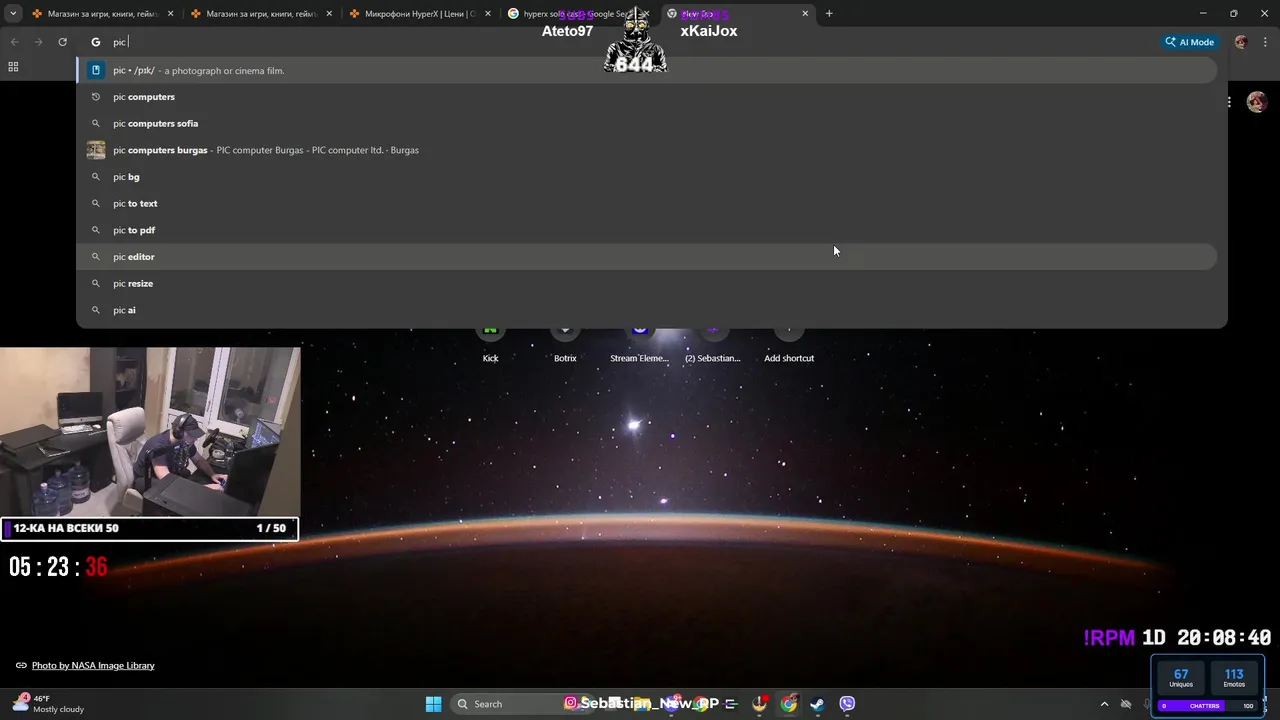Choose the 'pic bg' suggestion
This screenshot has width=1280, height=720.
[647, 177]
